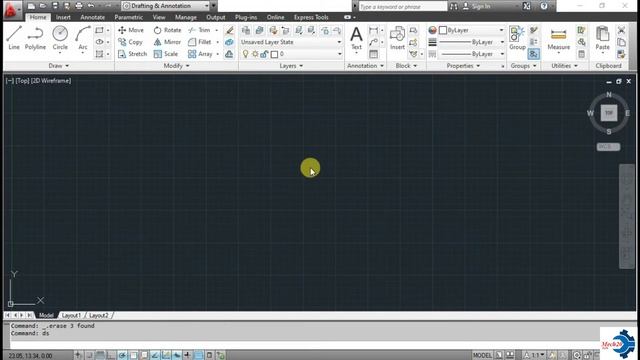Click the Erase pencil icon in Modify
Viewport: 640px width, 360px height.
coord(229,30)
